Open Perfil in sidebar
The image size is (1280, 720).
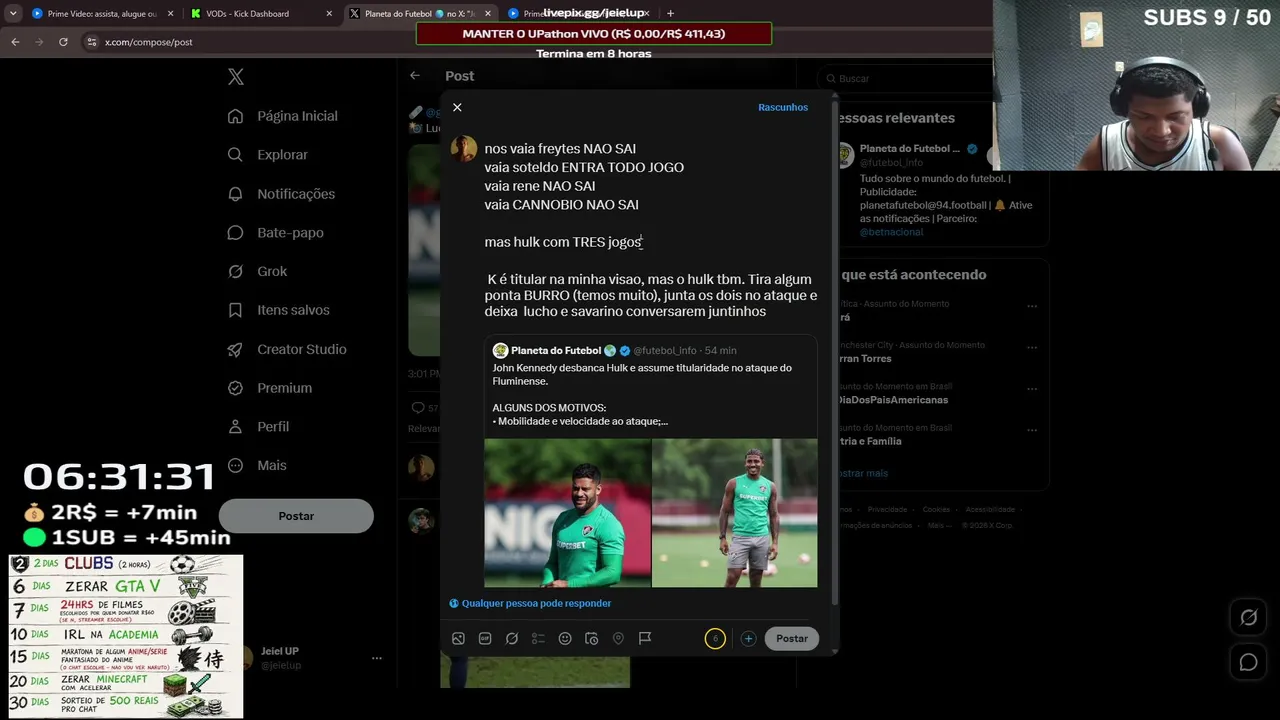(x=259, y=426)
